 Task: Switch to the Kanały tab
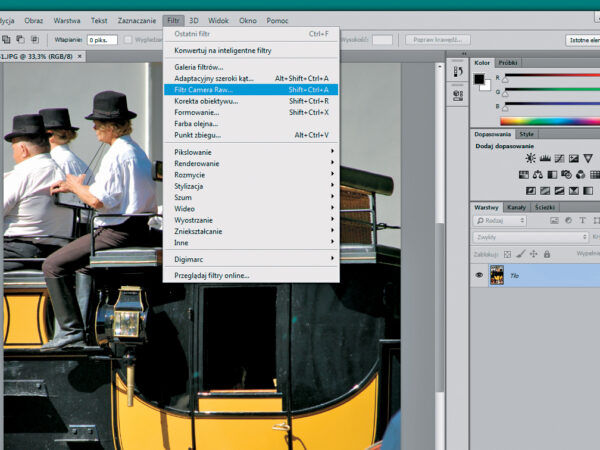click(516, 207)
